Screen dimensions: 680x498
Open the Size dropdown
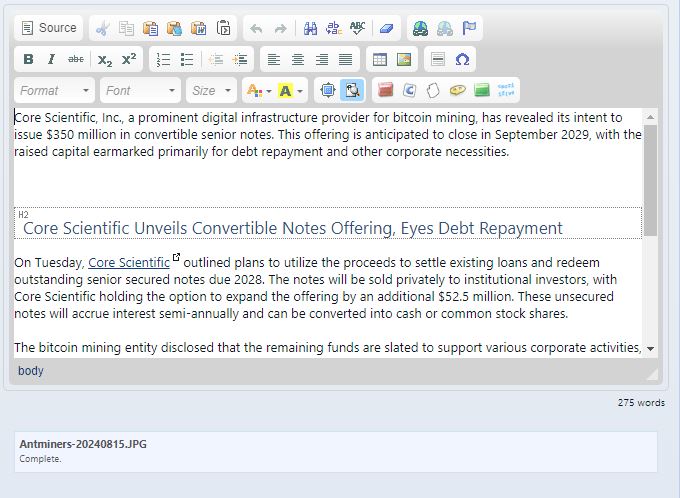(x=211, y=90)
